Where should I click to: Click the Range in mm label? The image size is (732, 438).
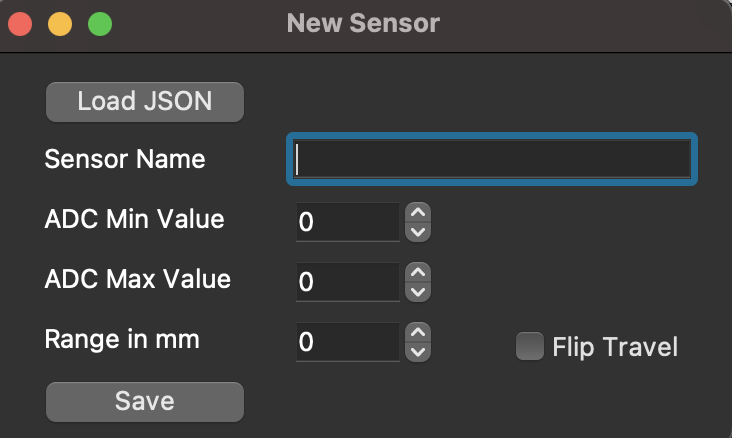(122, 339)
